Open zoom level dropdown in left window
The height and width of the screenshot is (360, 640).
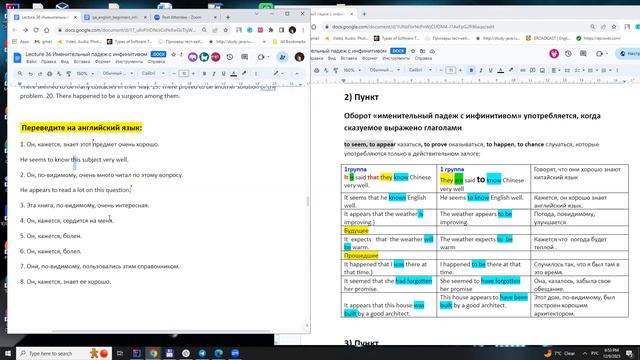[x=85, y=74]
